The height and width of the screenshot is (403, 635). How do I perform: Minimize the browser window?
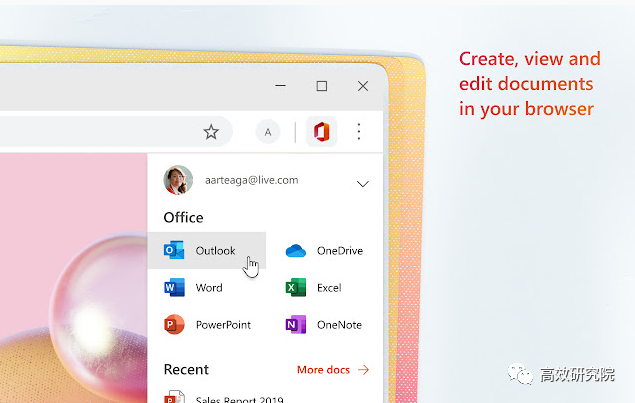pos(281,86)
